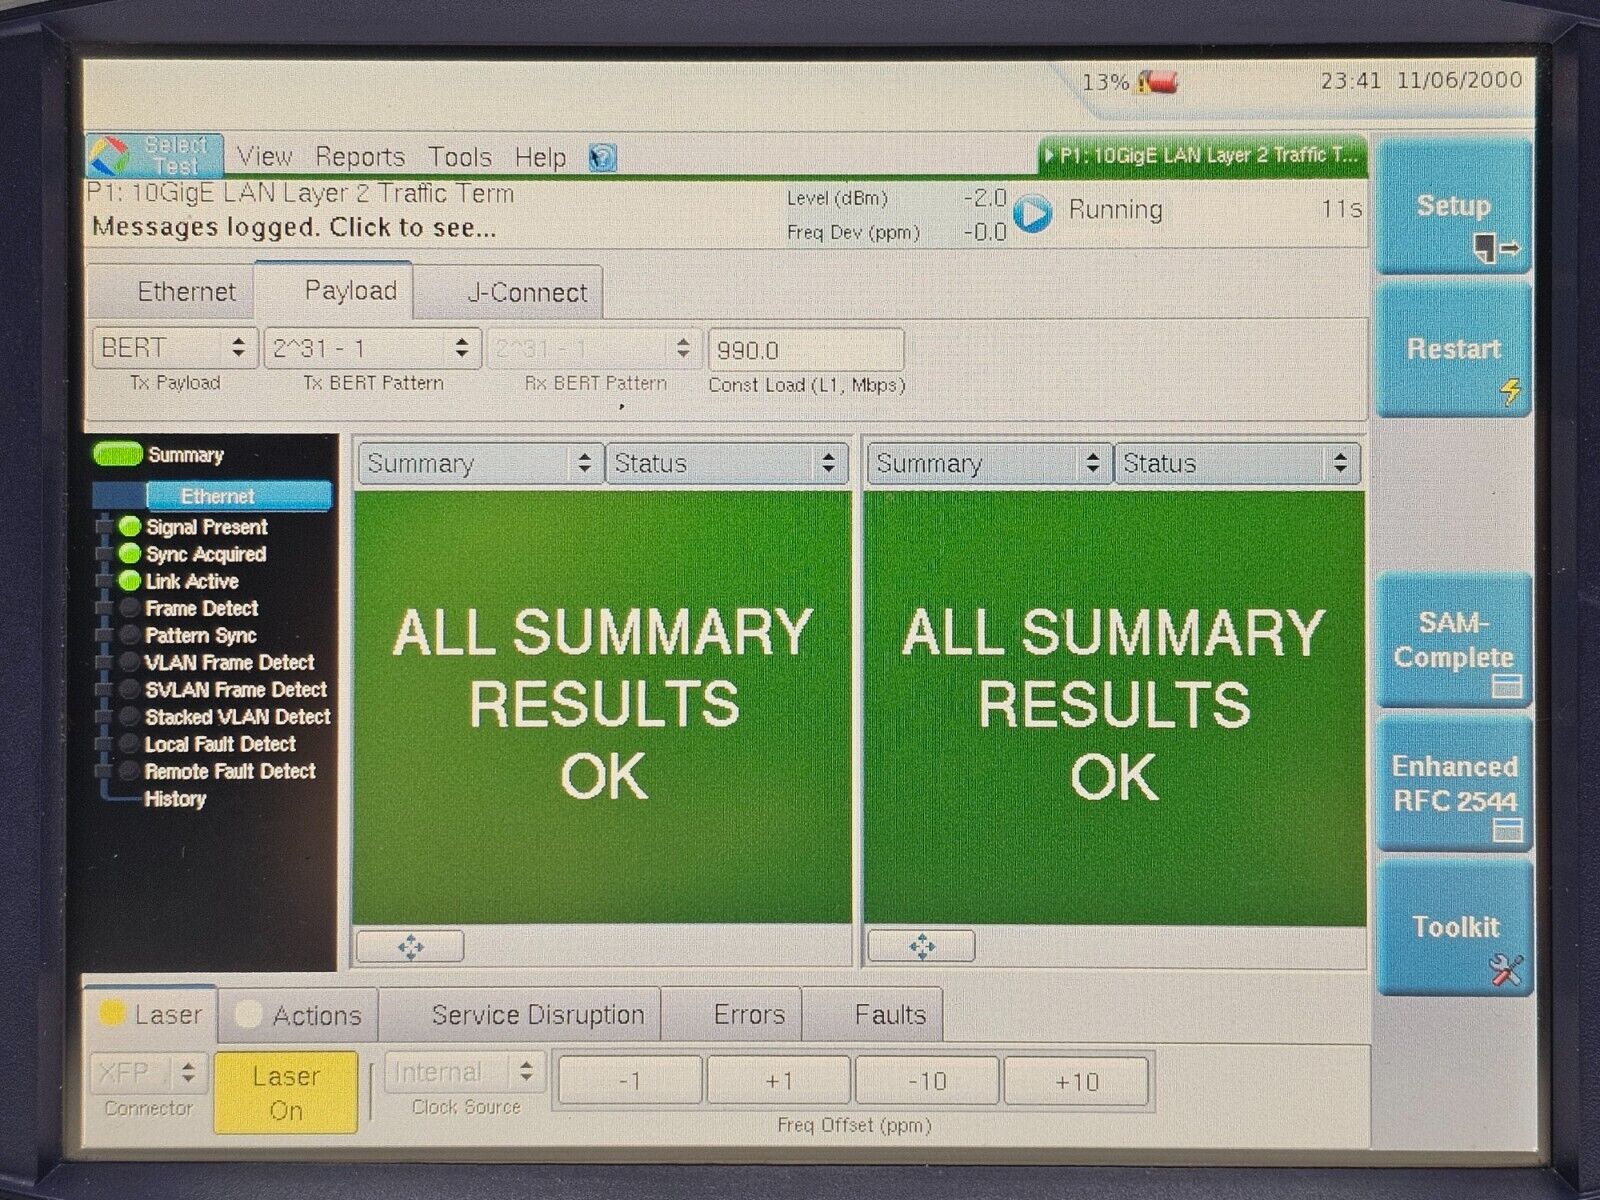Click the Select Test logo icon
This screenshot has height=1200, width=1600.
click(110, 157)
